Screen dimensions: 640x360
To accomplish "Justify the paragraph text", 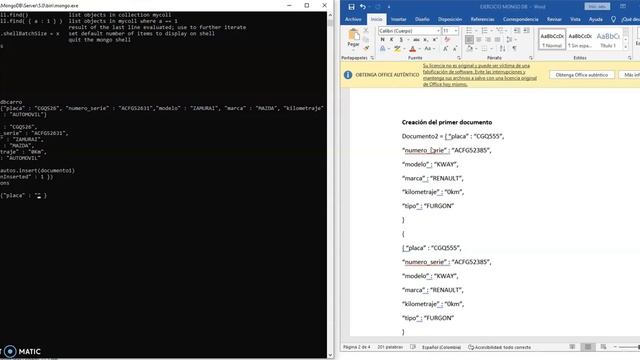I will pyautogui.click(x=498, y=40).
